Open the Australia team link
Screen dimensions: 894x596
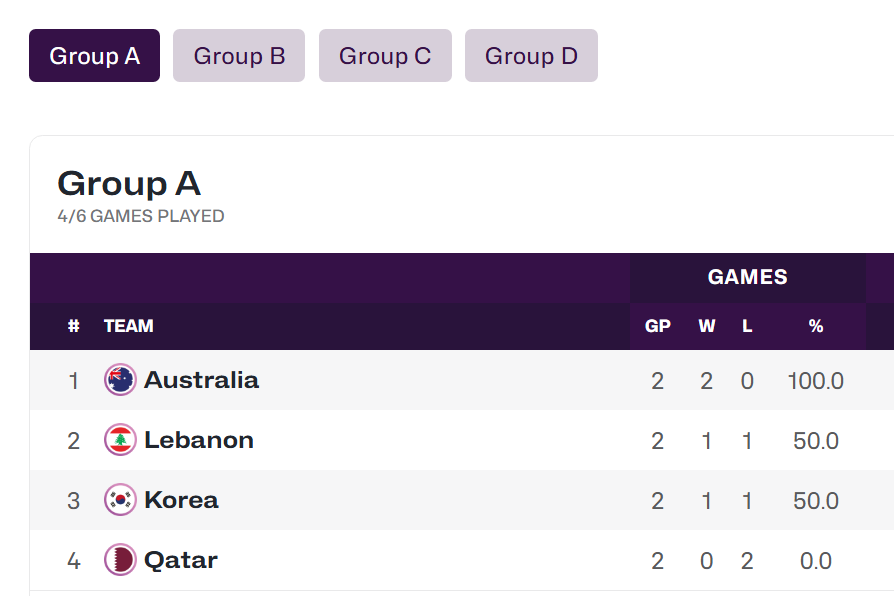pos(201,380)
